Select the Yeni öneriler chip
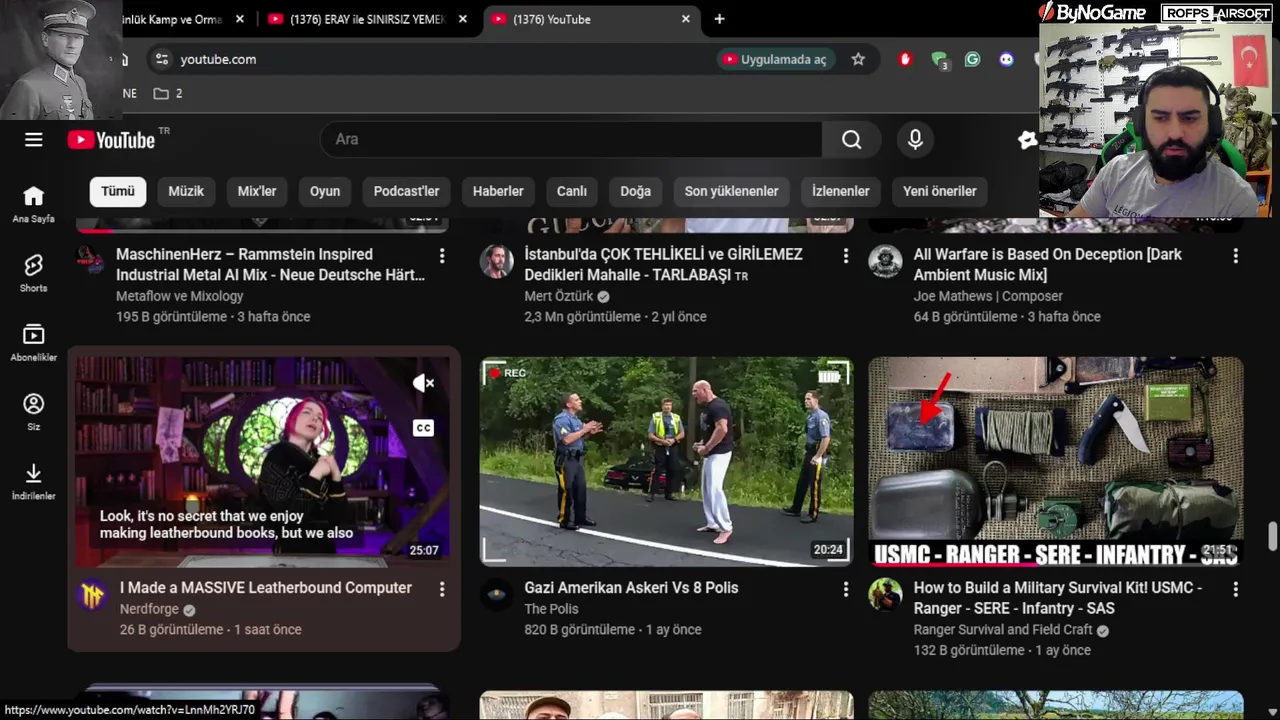 940,191
